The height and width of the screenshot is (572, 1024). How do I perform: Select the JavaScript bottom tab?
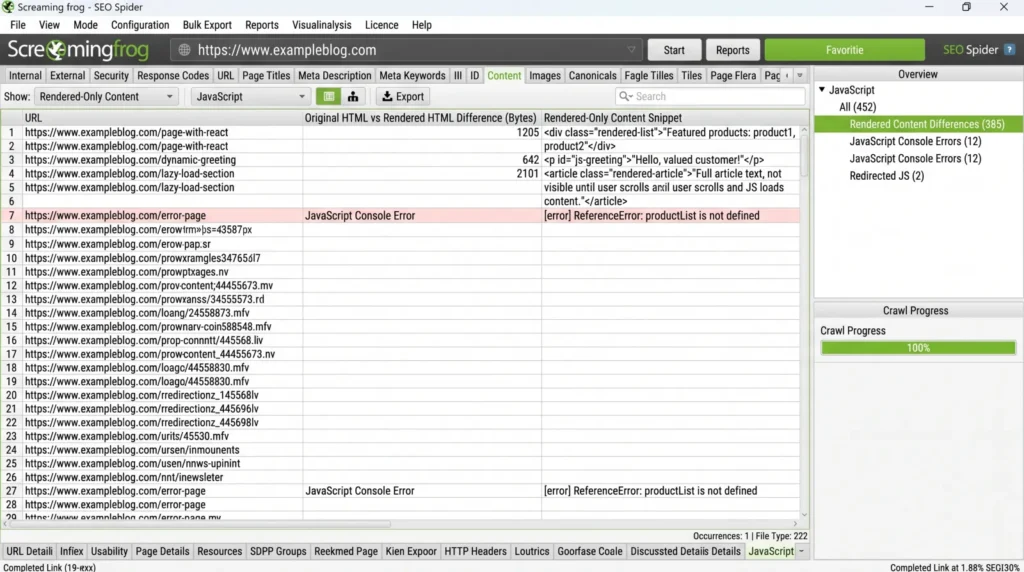click(771, 552)
